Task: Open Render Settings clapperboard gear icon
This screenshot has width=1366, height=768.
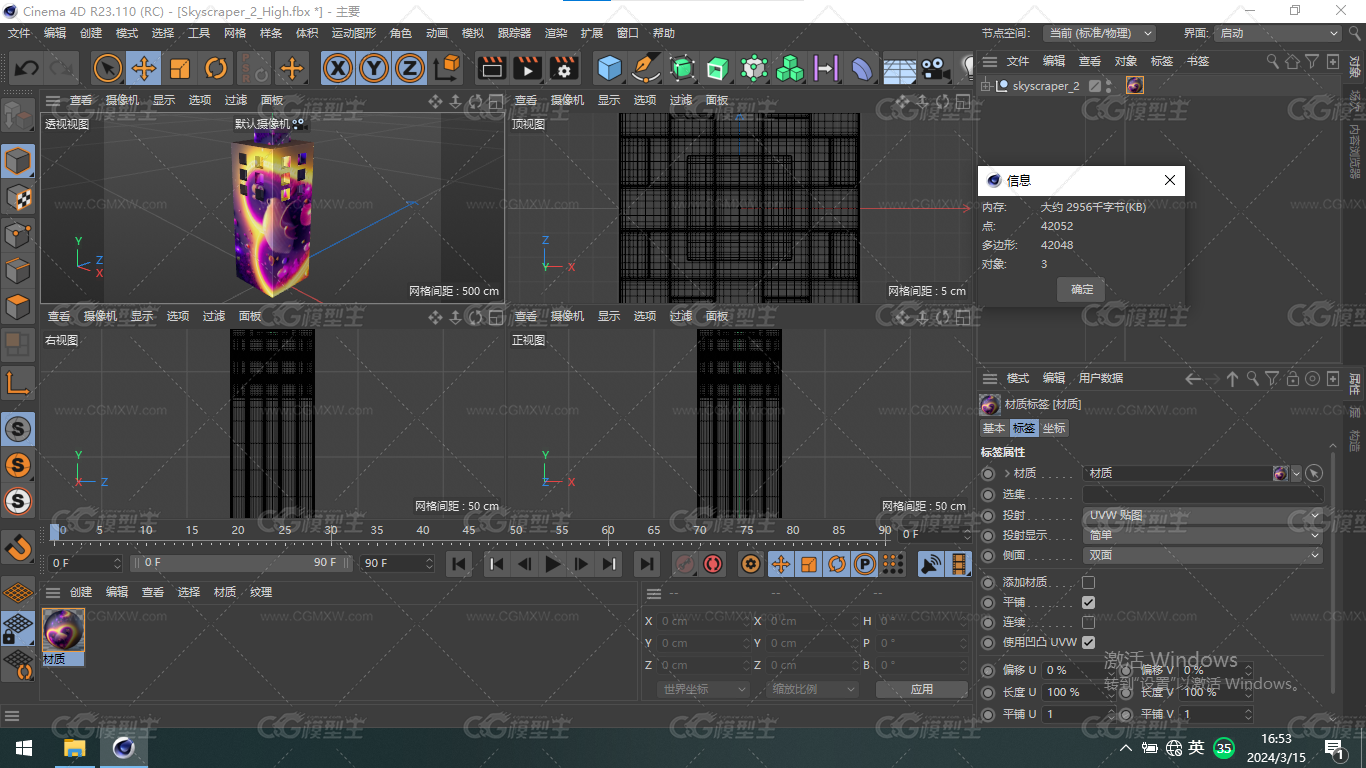Action: tap(564, 68)
